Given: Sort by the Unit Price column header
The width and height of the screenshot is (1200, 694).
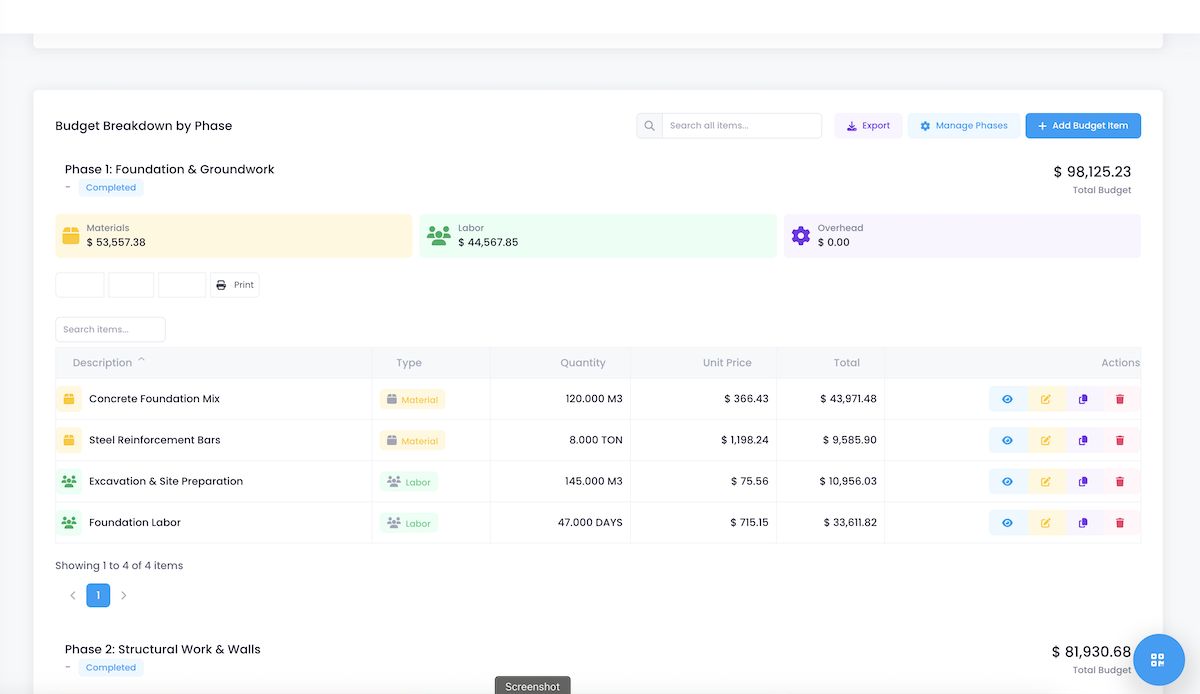Looking at the screenshot, I should (726, 363).
